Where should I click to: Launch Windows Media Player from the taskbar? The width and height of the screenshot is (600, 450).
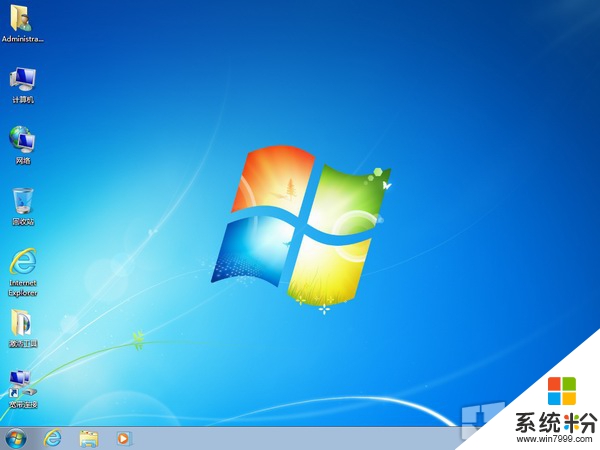click(124, 439)
